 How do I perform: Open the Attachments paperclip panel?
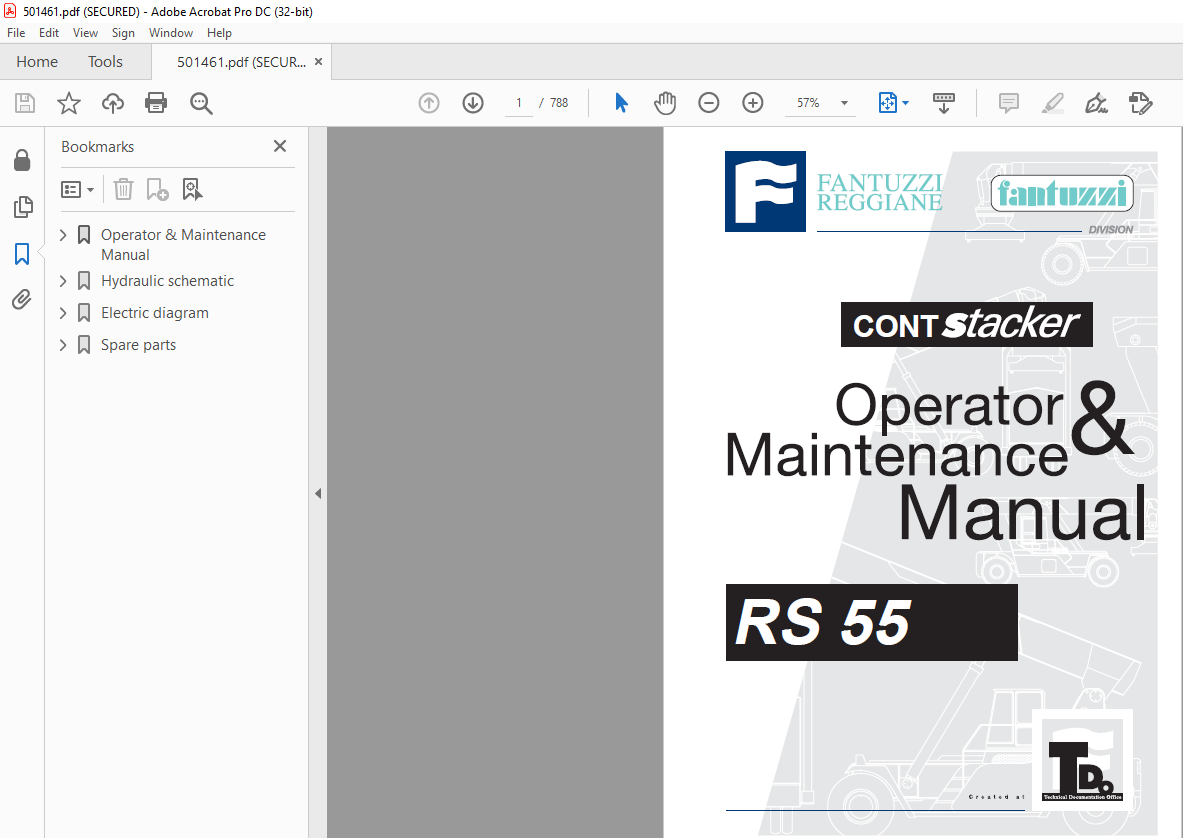(x=22, y=299)
